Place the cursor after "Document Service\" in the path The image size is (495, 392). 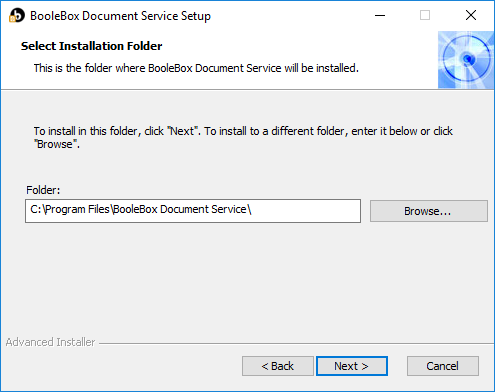pos(252,209)
